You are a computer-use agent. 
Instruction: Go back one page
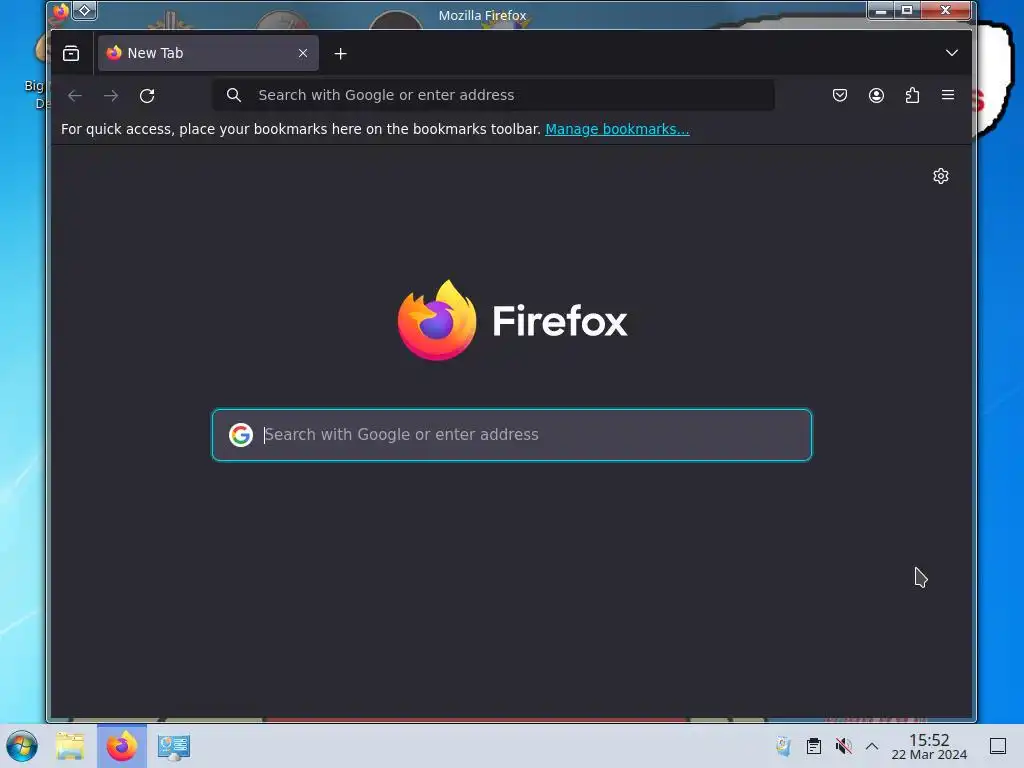click(75, 95)
